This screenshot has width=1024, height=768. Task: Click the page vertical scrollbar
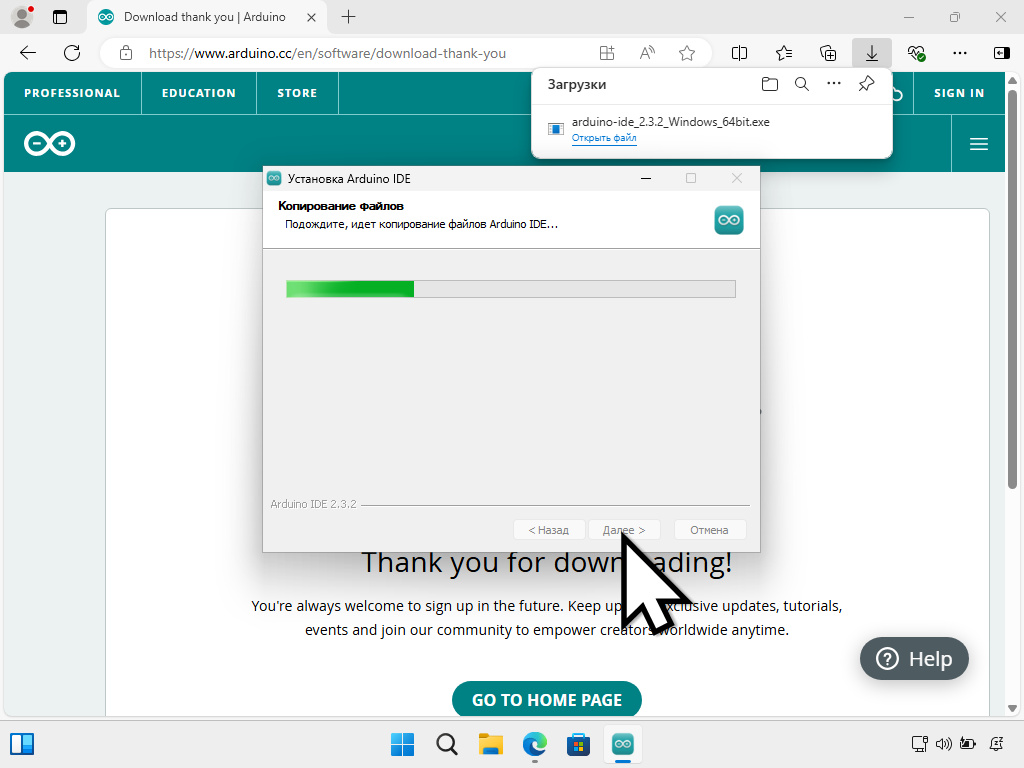point(1012,290)
